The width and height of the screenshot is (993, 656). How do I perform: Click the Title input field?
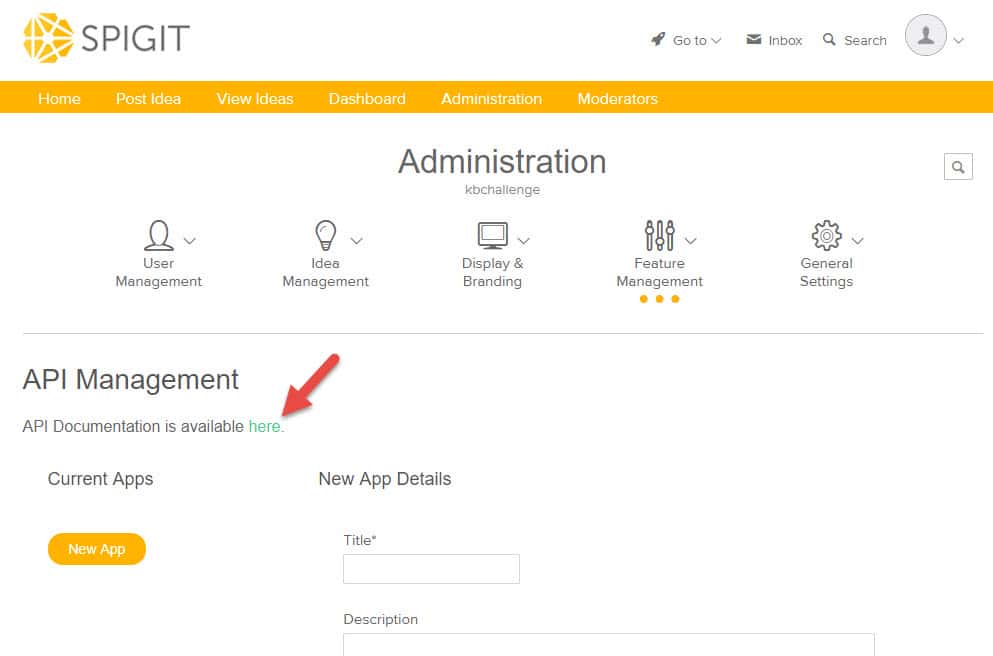tap(431, 569)
